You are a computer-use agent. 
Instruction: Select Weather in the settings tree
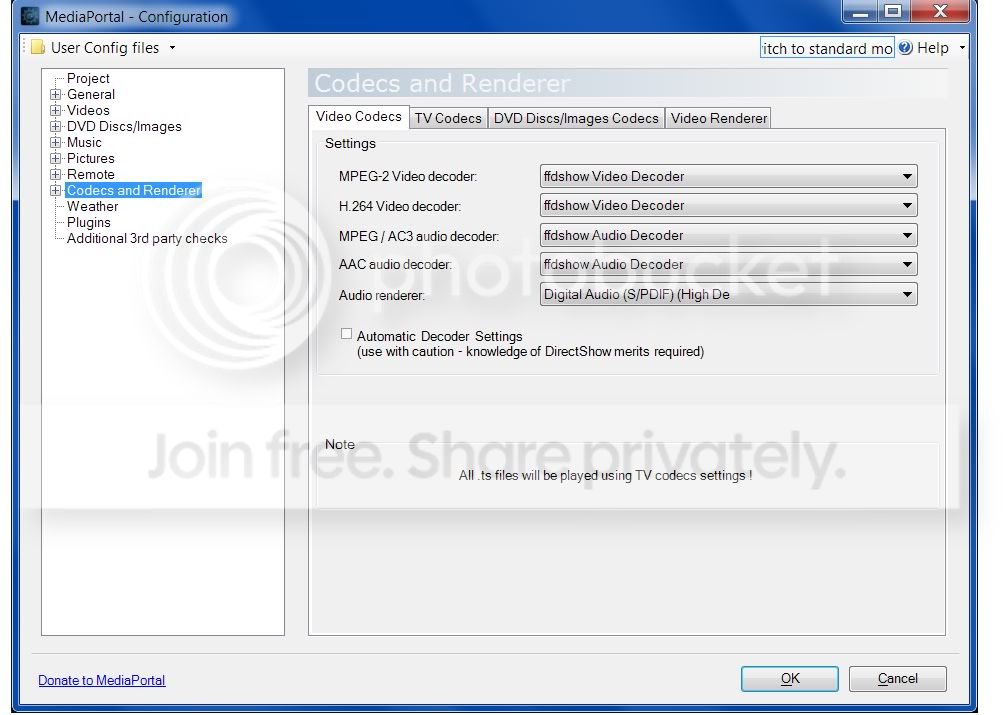pos(93,206)
